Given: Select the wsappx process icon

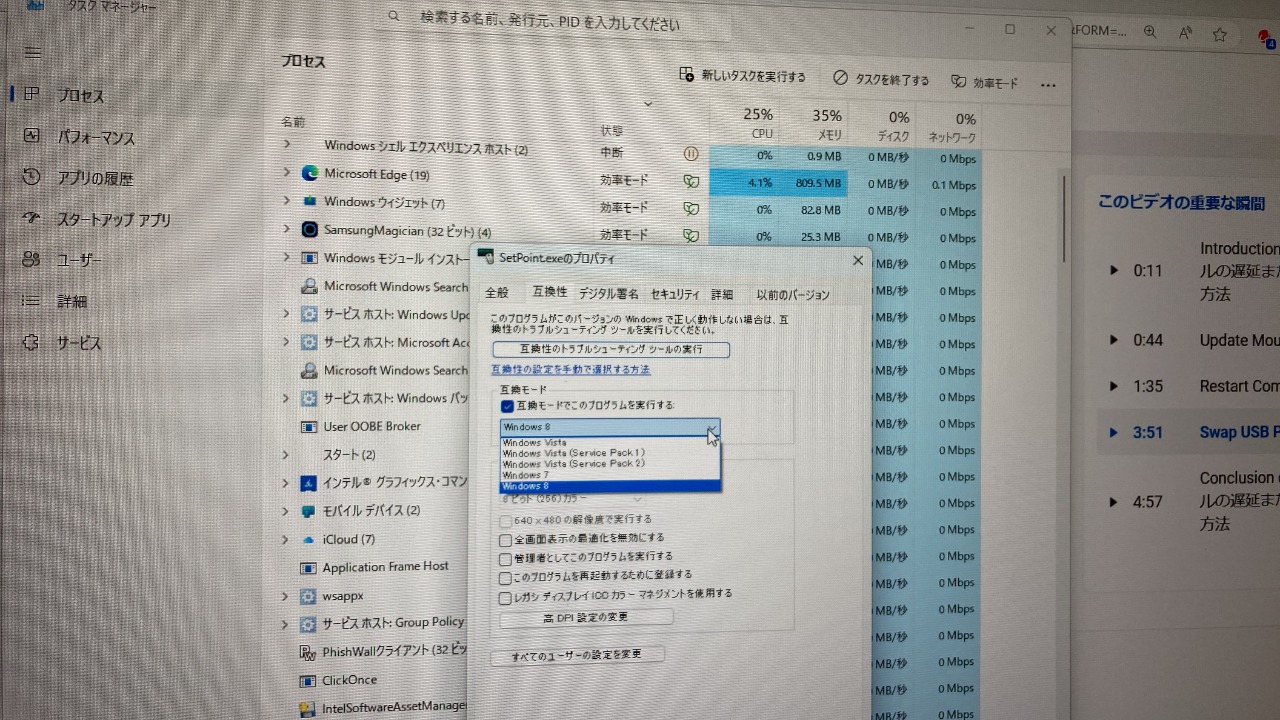Looking at the screenshot, I should pos(309,596).
